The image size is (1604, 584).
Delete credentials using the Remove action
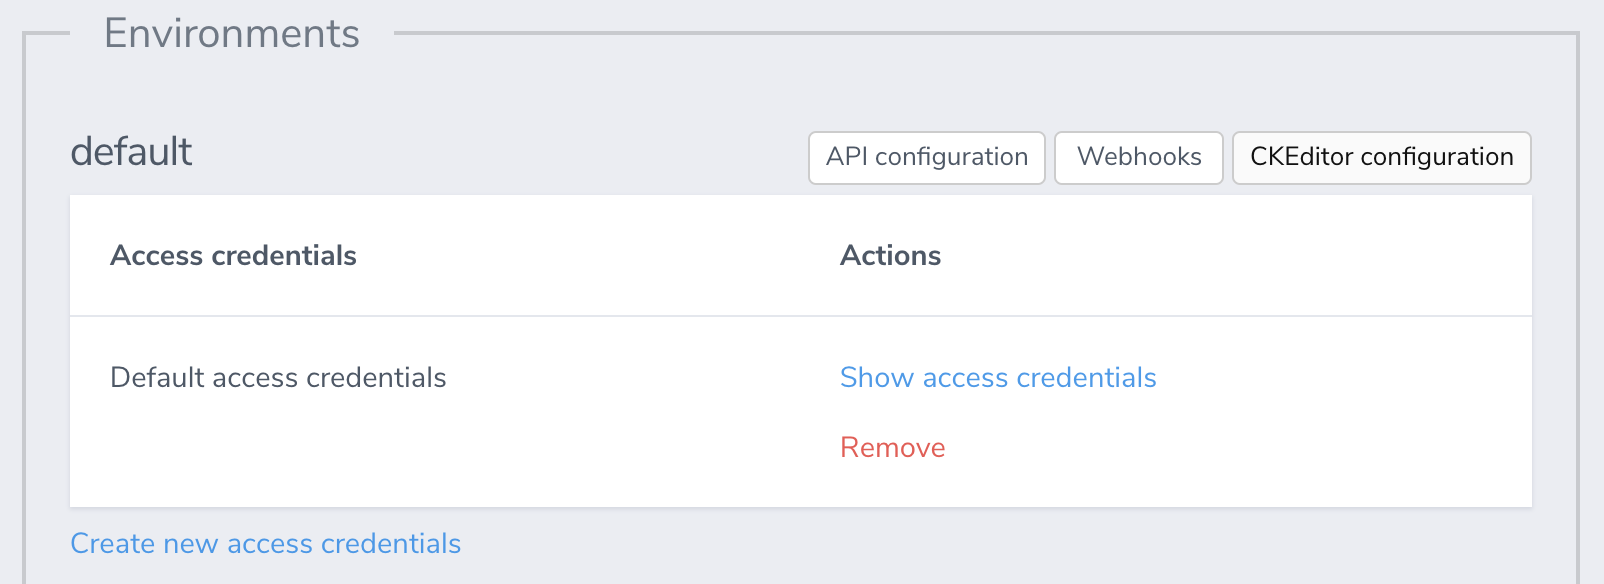click(x=892, y=447)
